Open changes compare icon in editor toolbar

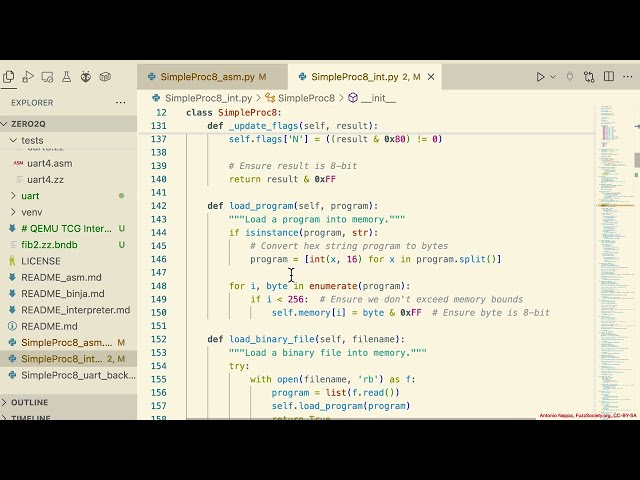click(589, 77)
